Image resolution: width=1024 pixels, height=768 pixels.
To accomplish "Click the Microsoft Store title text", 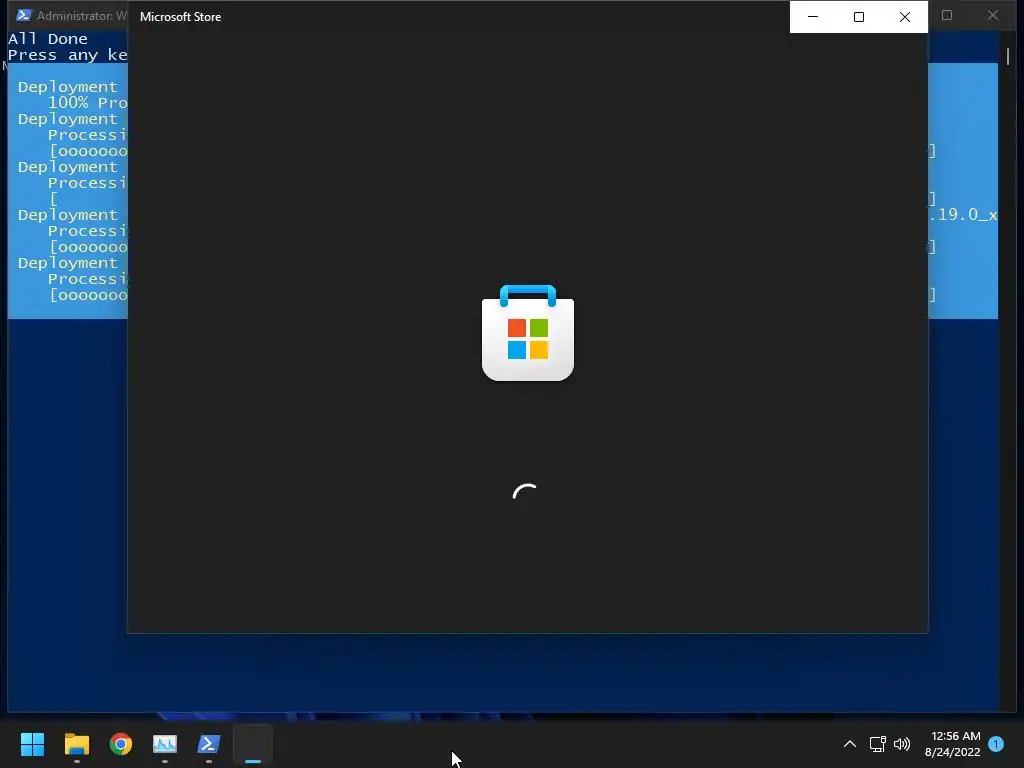I will (x=180, y=17).
